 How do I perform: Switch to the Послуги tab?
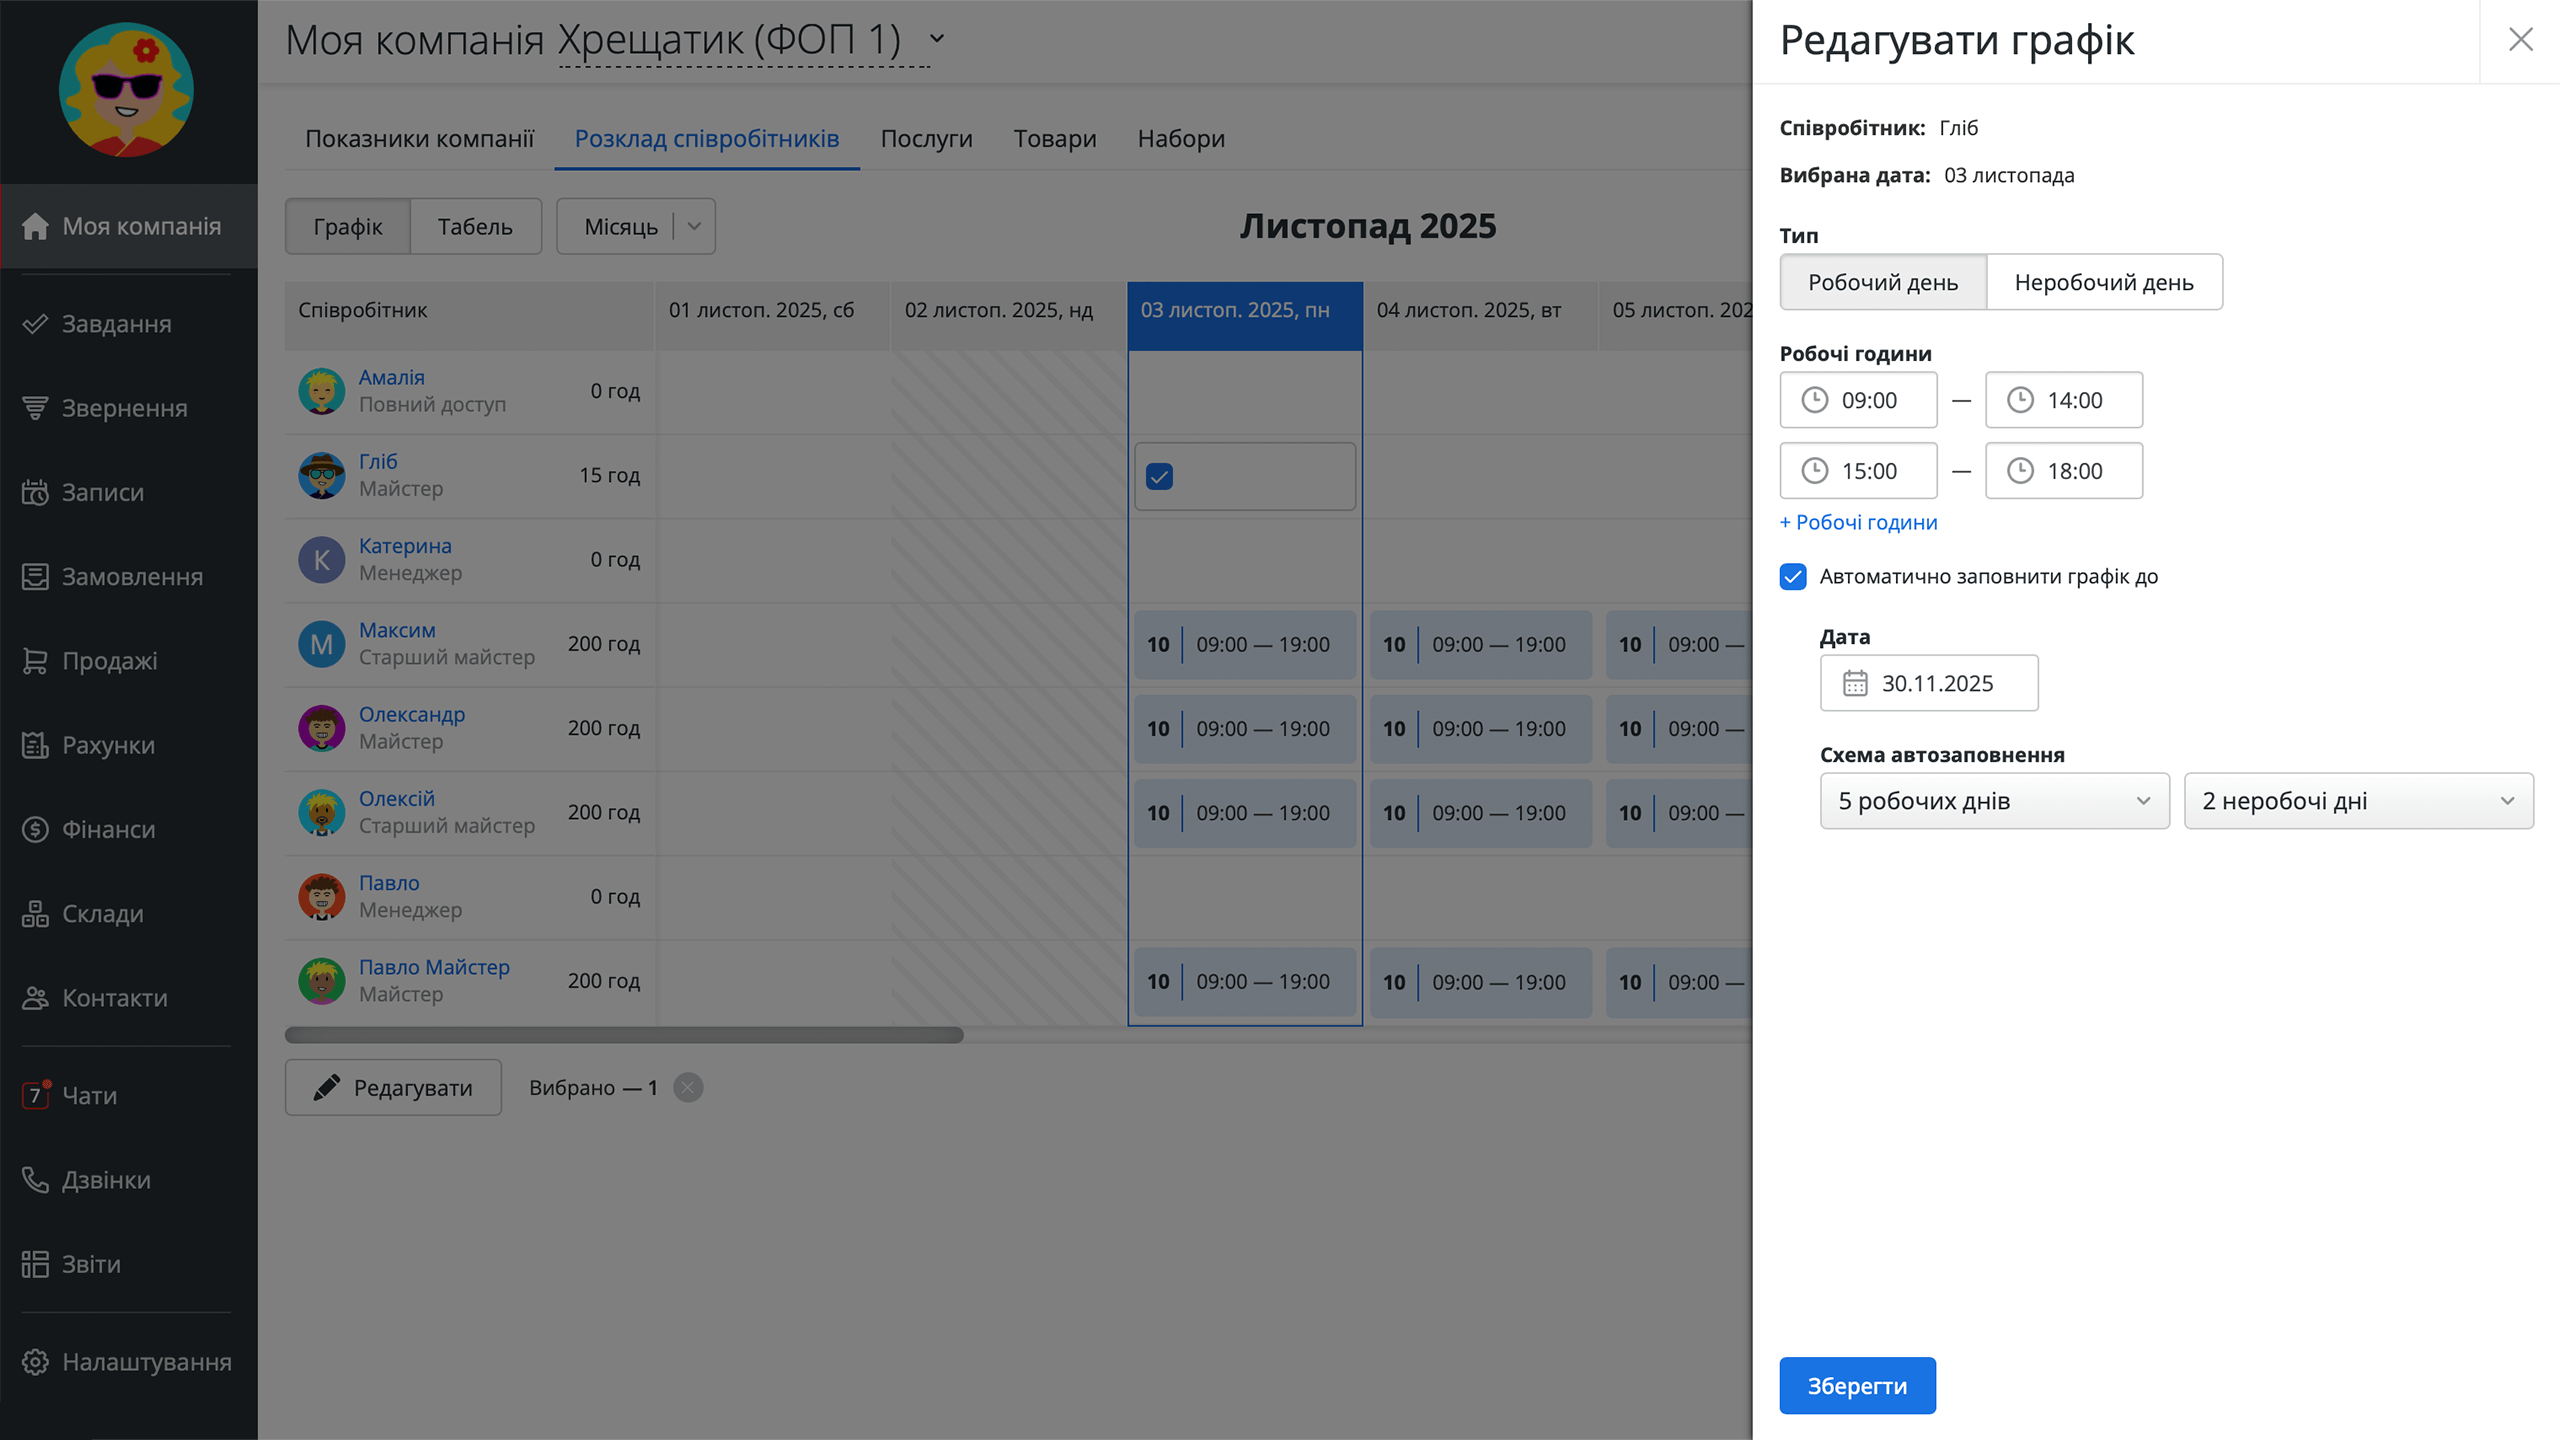click(x=926, y=139)
